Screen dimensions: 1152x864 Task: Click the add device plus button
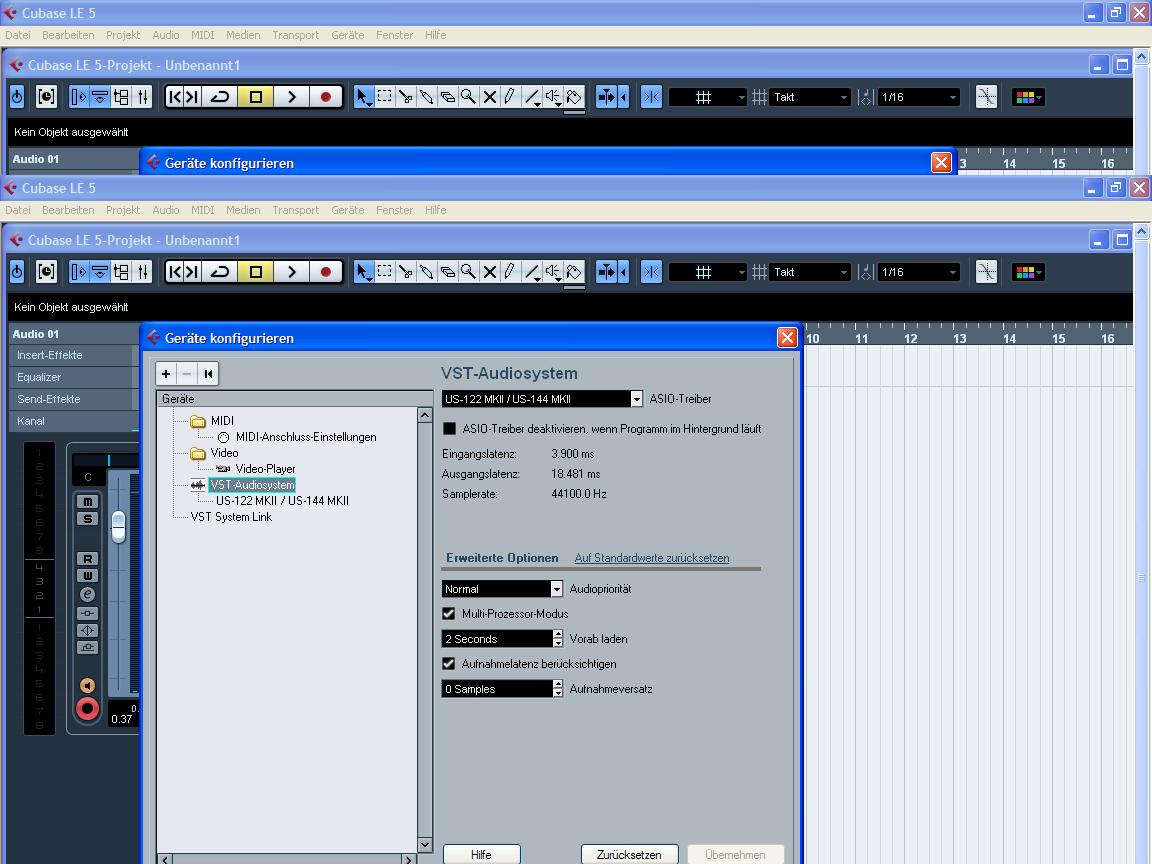[166, 374]
